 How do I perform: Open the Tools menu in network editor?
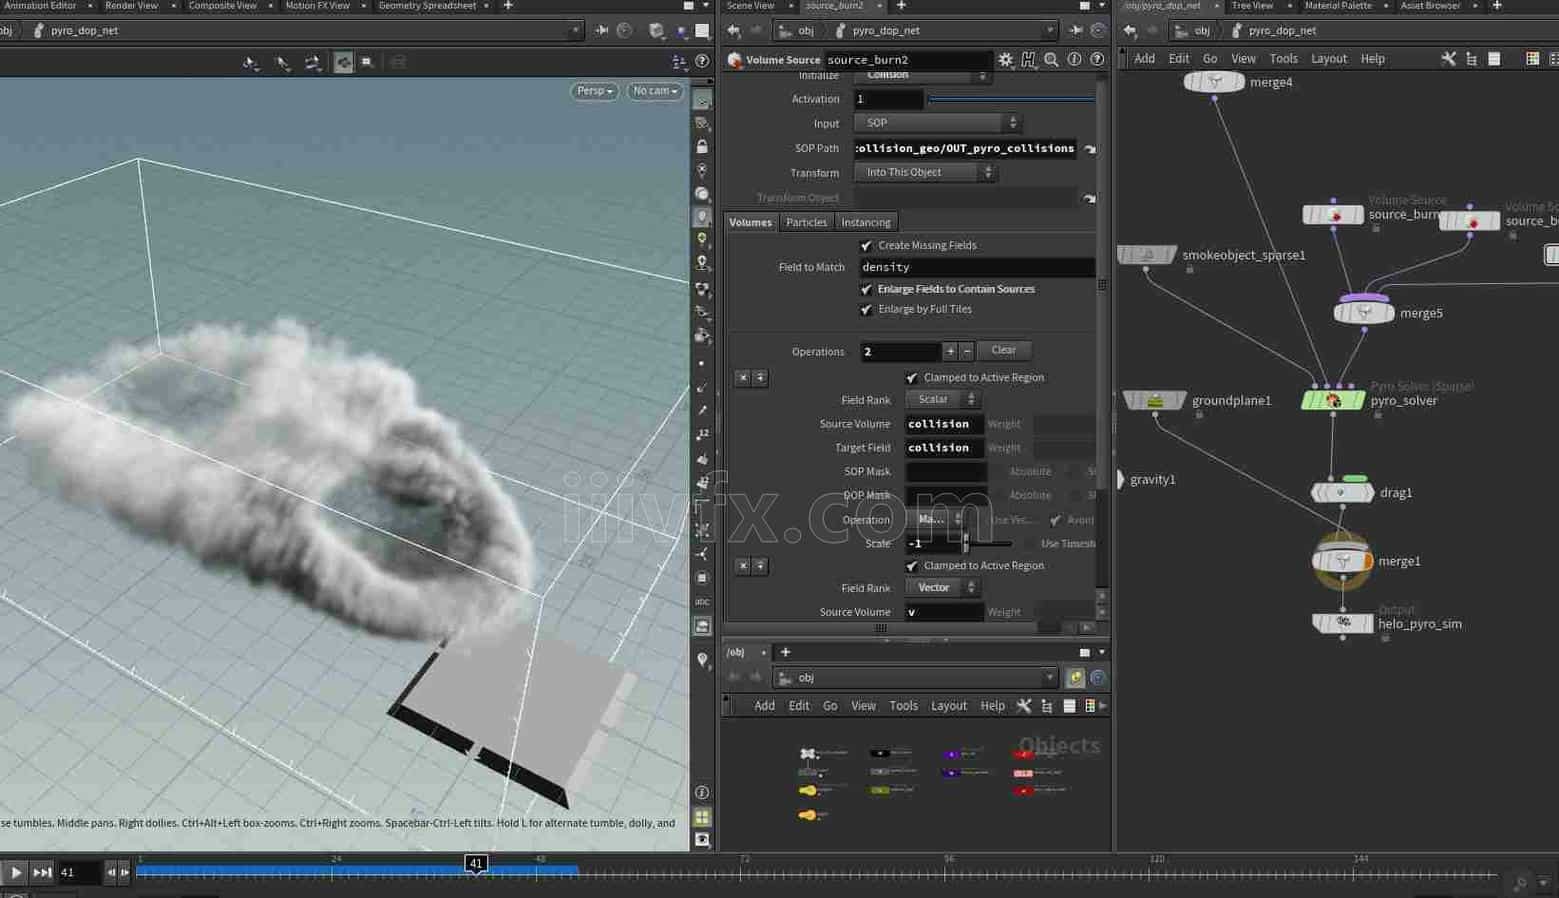[1283, 59]
